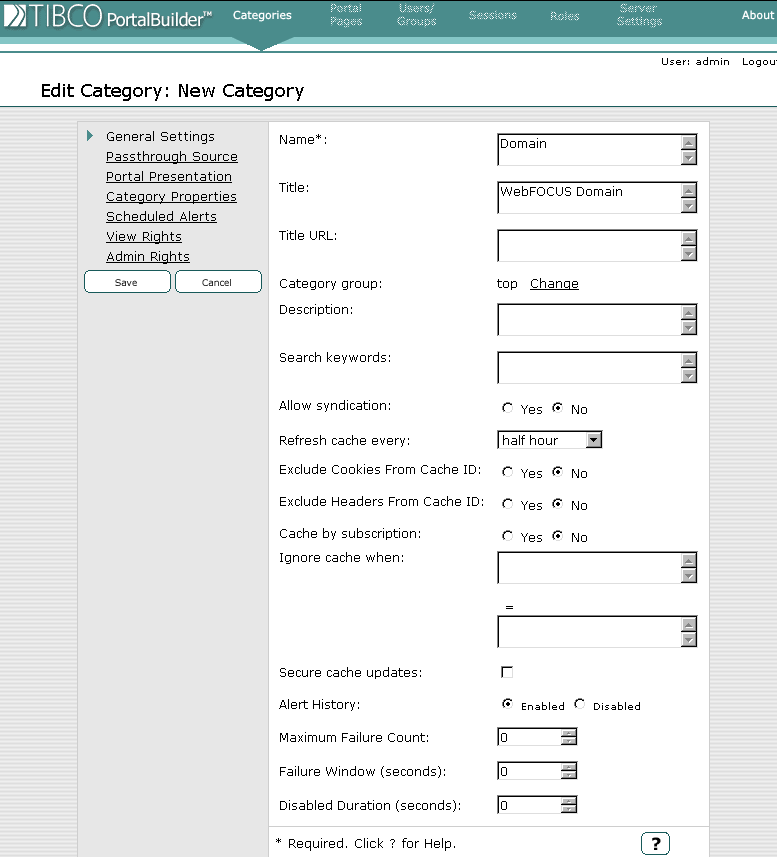Decrease the Failure Window seconds spinner
Viewport: 777px width, 857px height.
click(x=569, y=776)
